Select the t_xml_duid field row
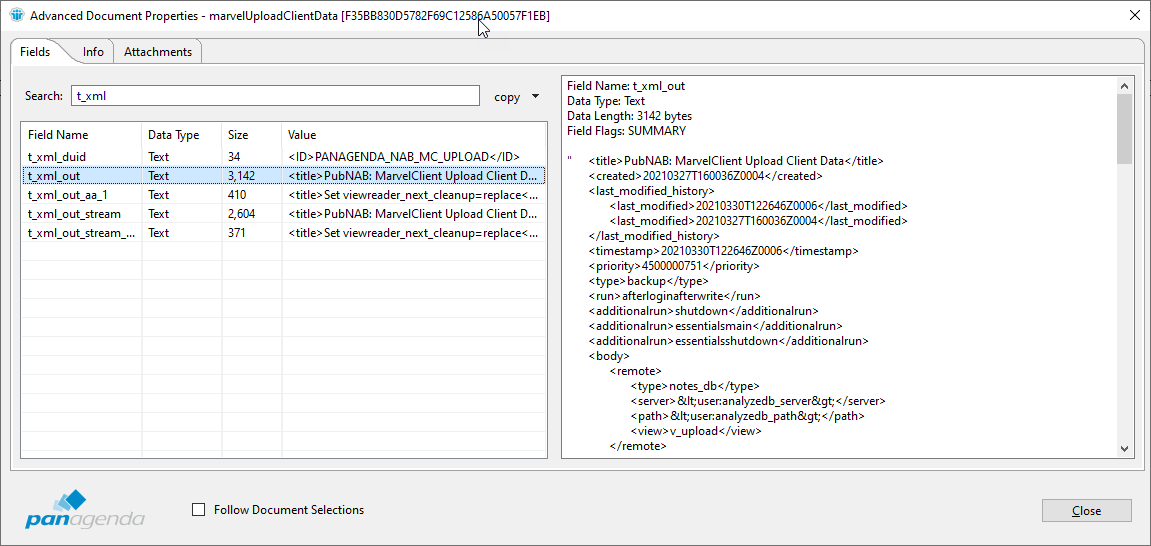 pos(57,157)
